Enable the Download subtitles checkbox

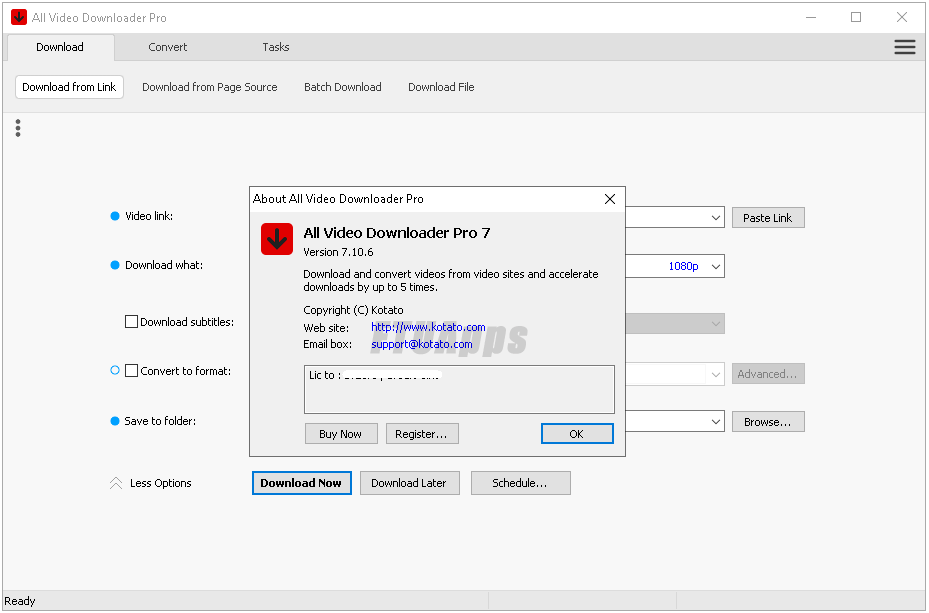pos(132,322)
